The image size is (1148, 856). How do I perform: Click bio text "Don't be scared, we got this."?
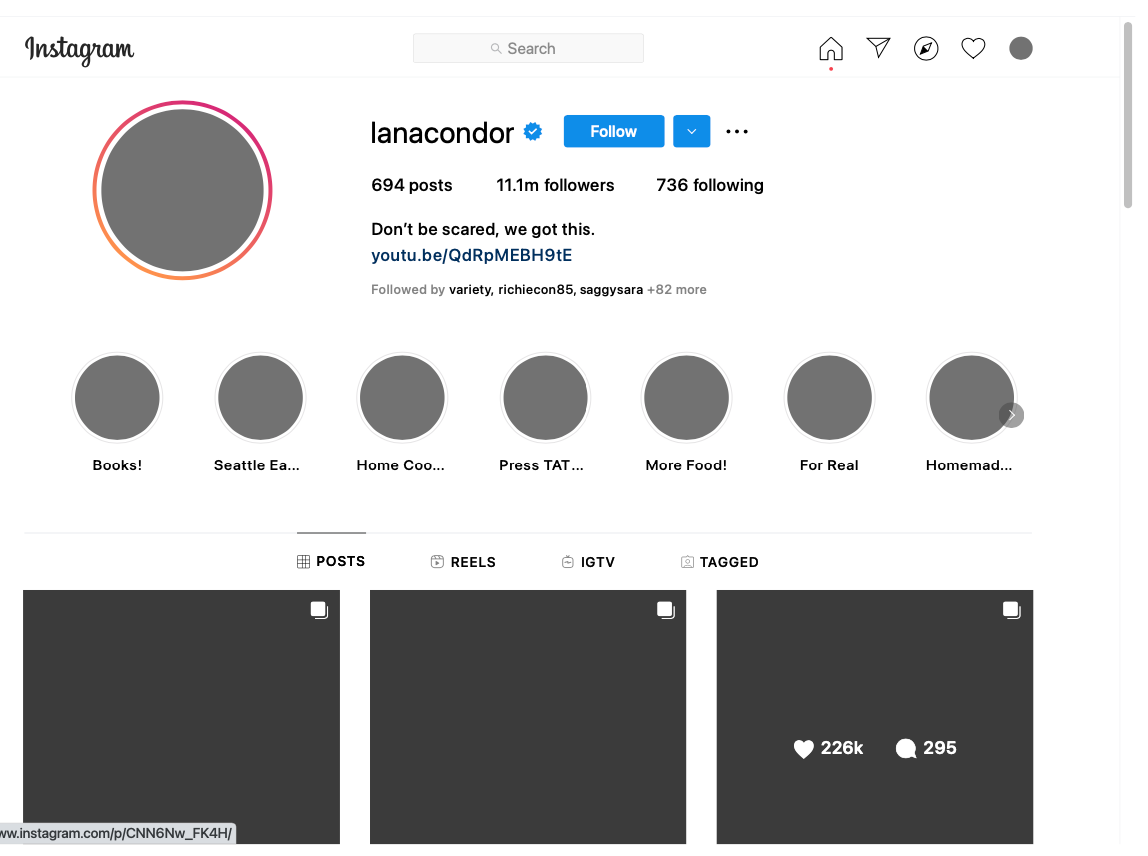pos(482,229)
